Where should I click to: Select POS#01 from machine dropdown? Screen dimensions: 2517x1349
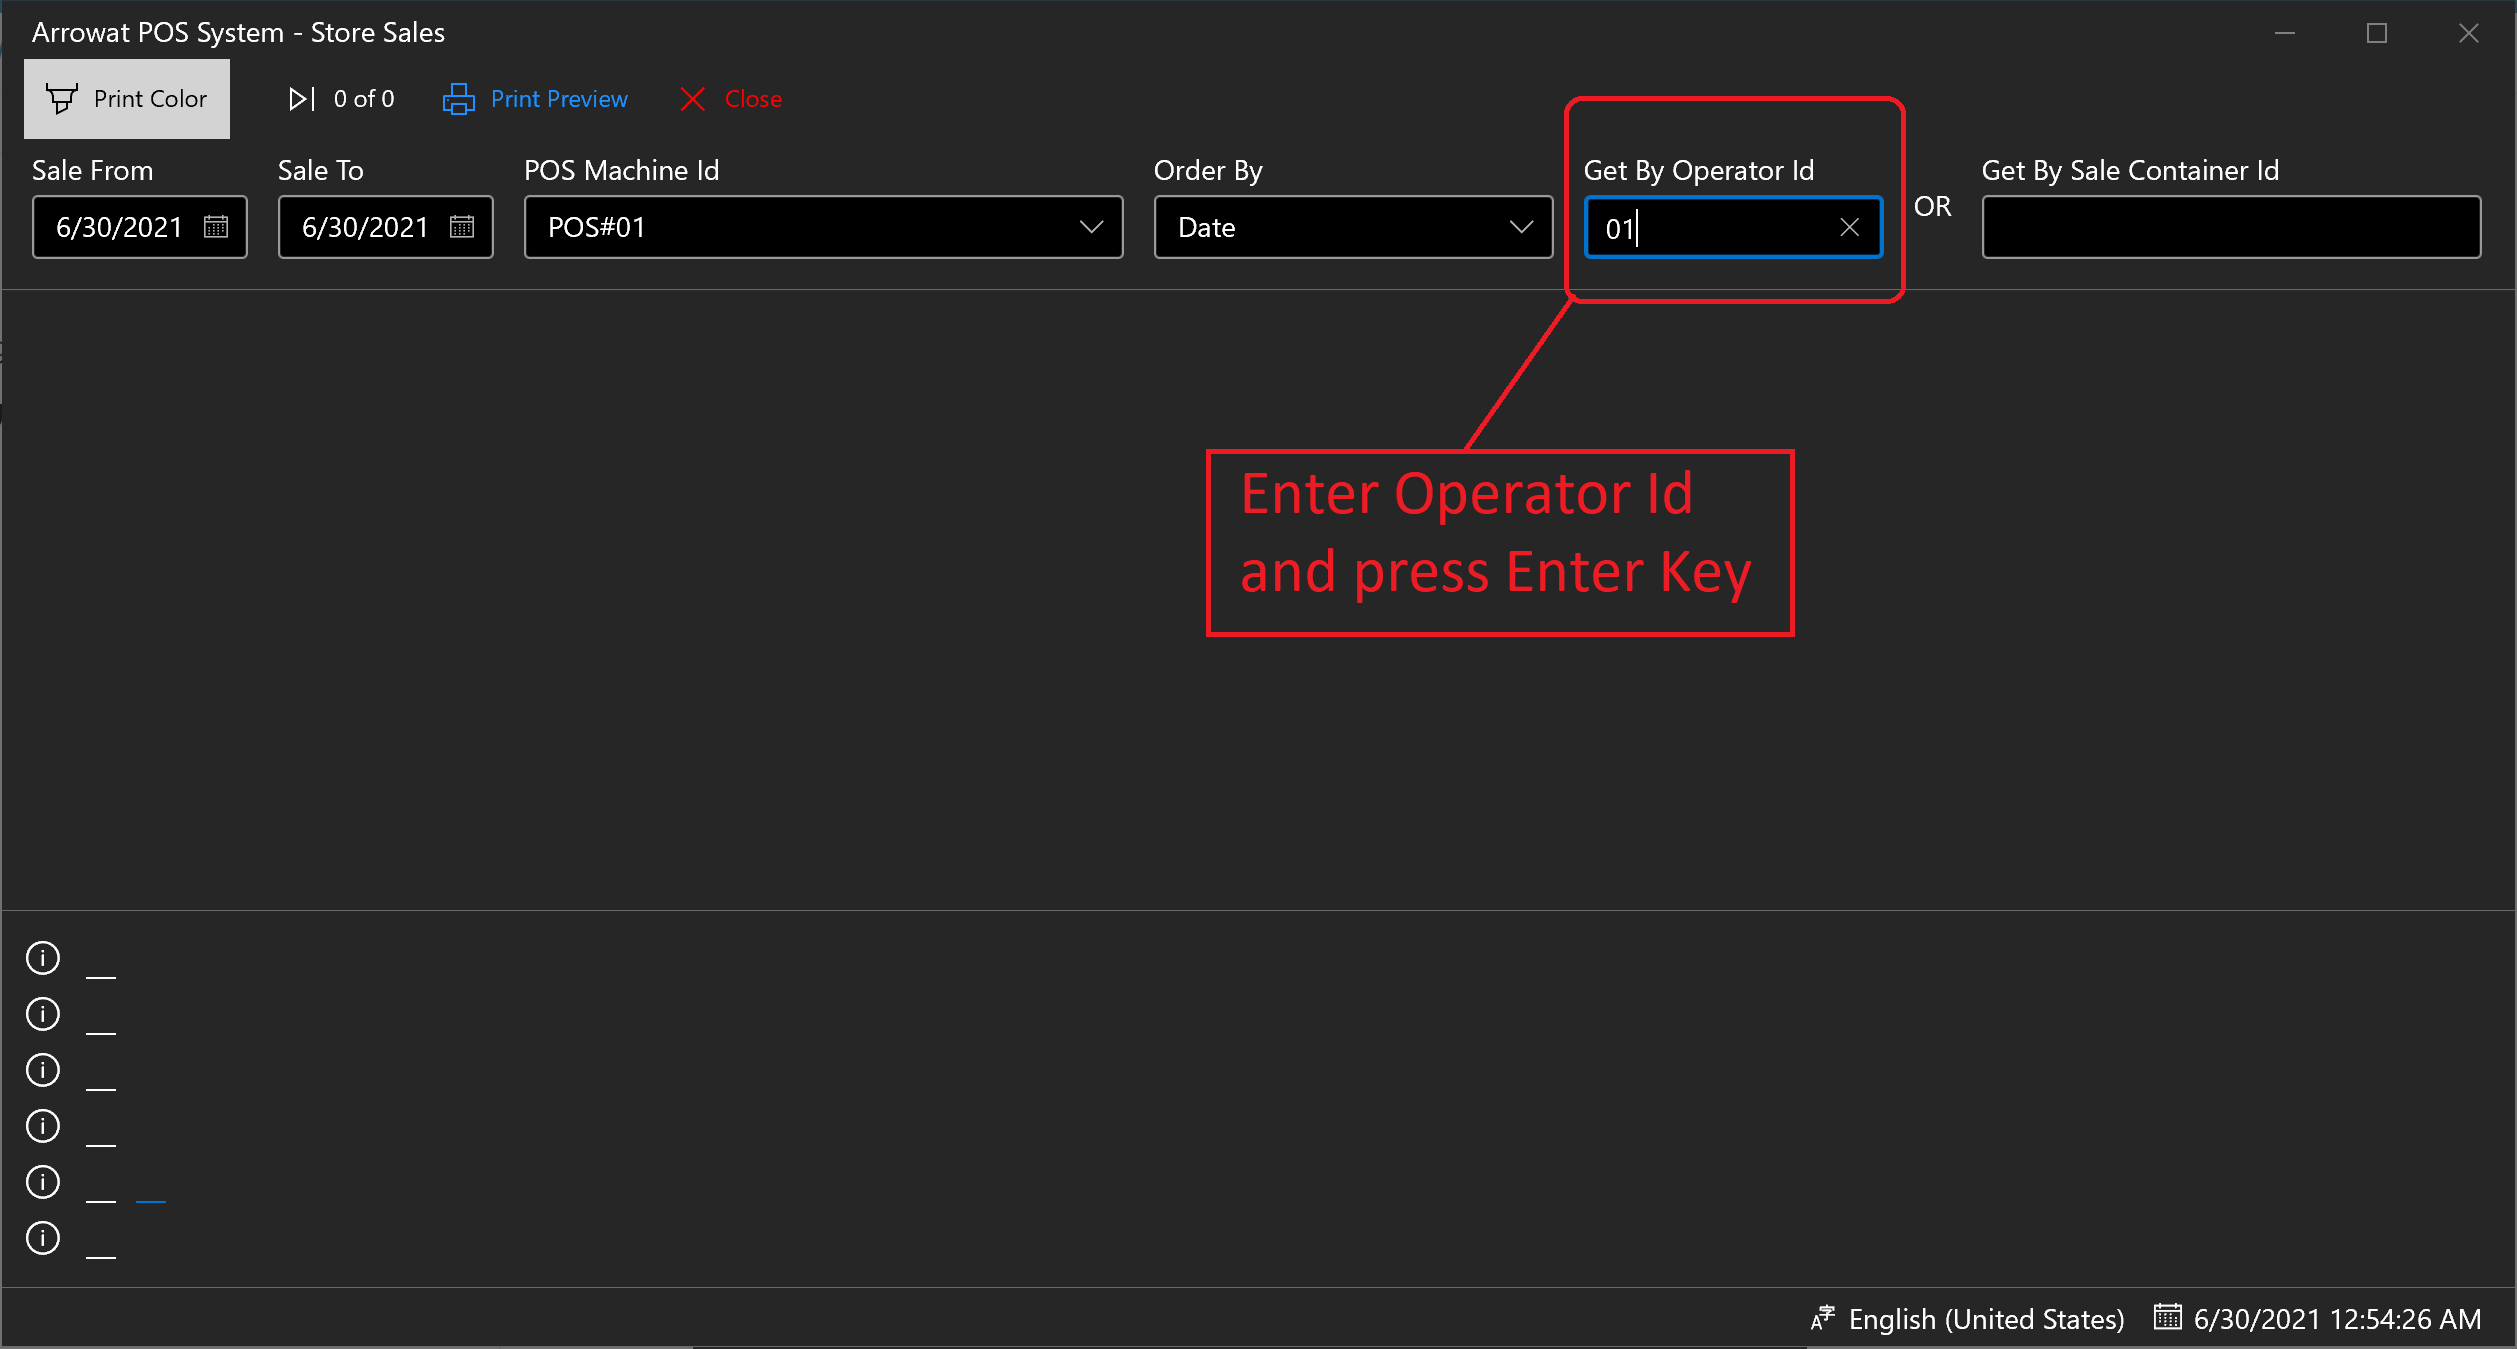[x=824, y=226]
